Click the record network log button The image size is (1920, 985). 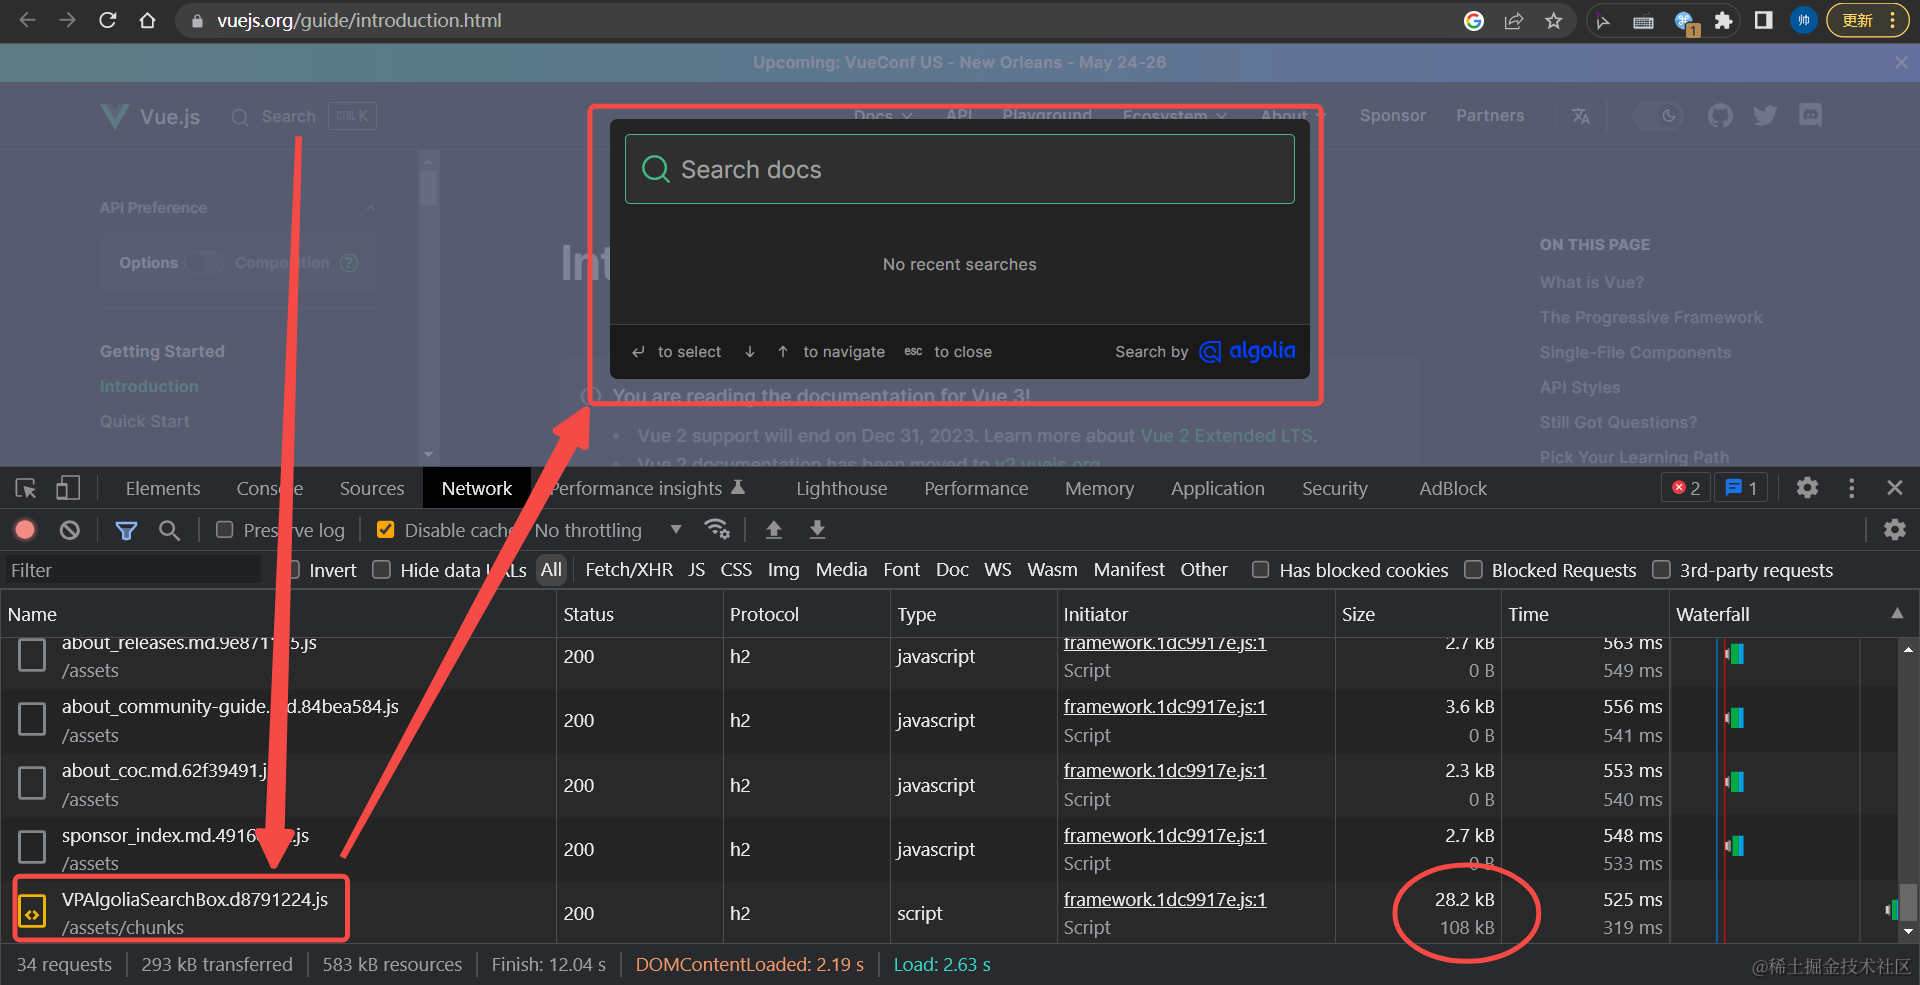tap(25, 530)
